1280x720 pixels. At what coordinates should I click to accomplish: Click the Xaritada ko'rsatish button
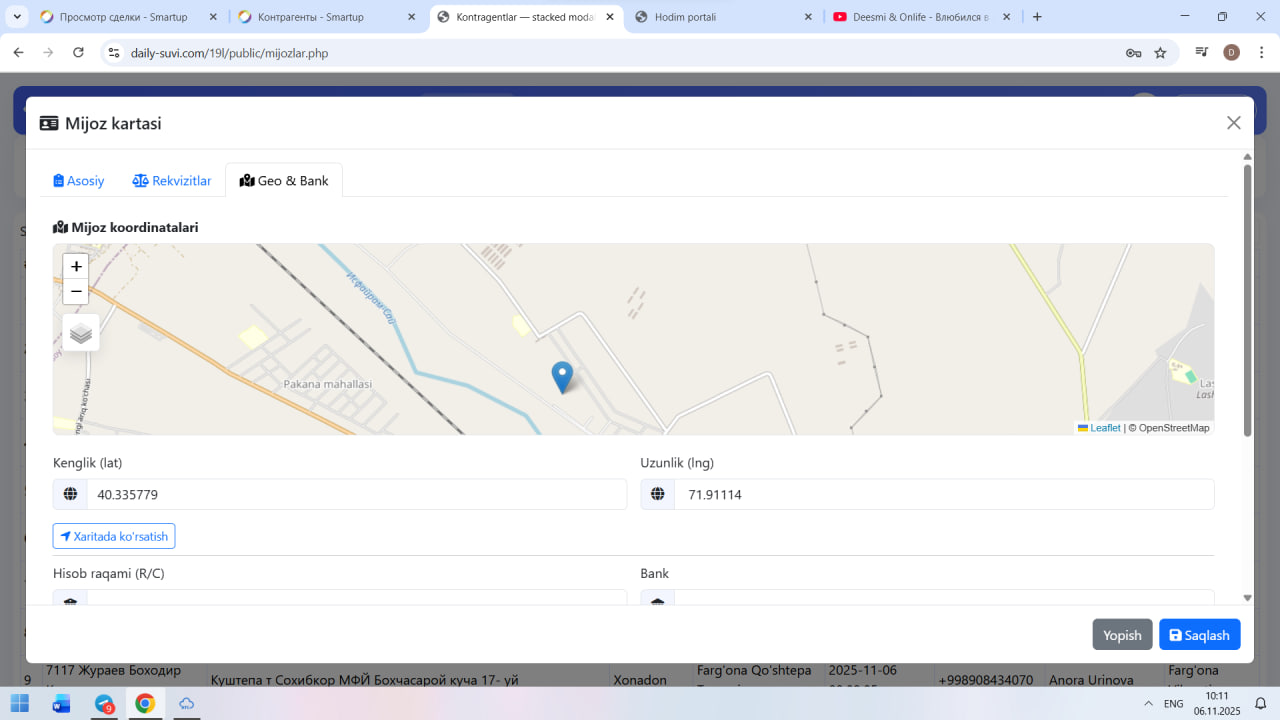point(114,536)
